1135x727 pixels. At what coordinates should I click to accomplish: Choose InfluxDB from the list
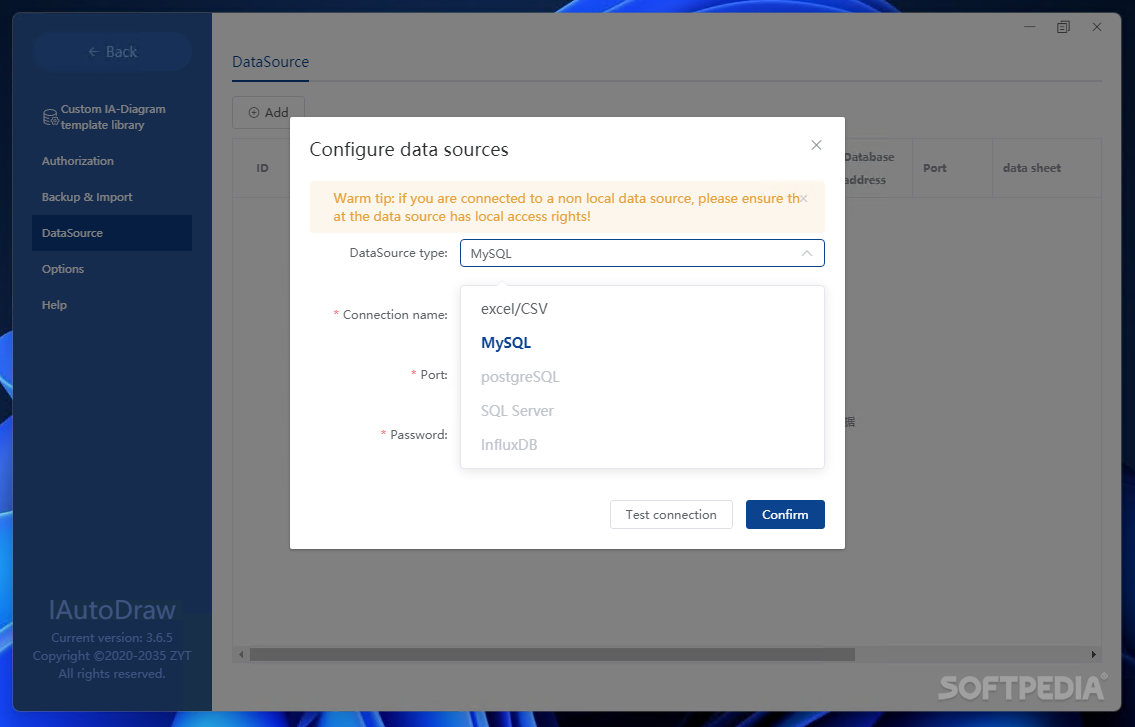pyautogui.click(x=642, y=445)
